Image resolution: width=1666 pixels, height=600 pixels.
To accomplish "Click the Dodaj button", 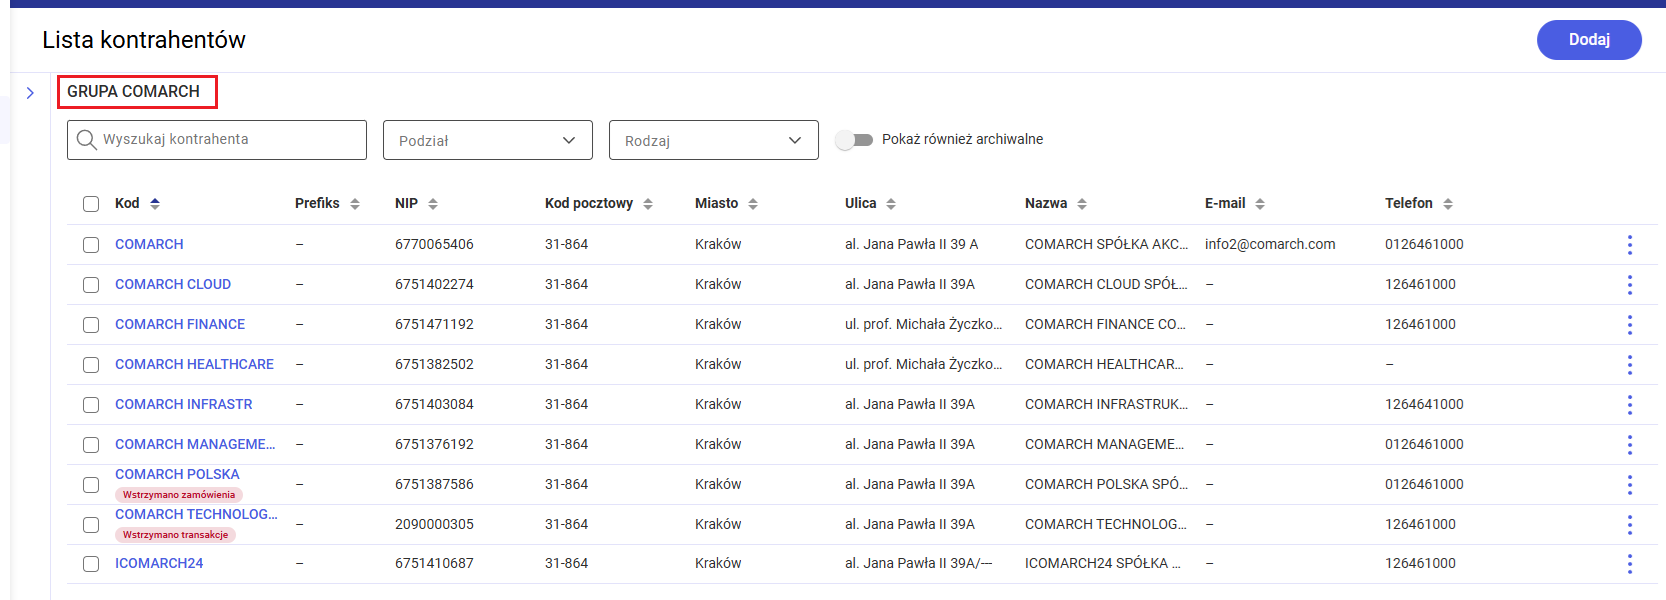I will pos(1589,40).
